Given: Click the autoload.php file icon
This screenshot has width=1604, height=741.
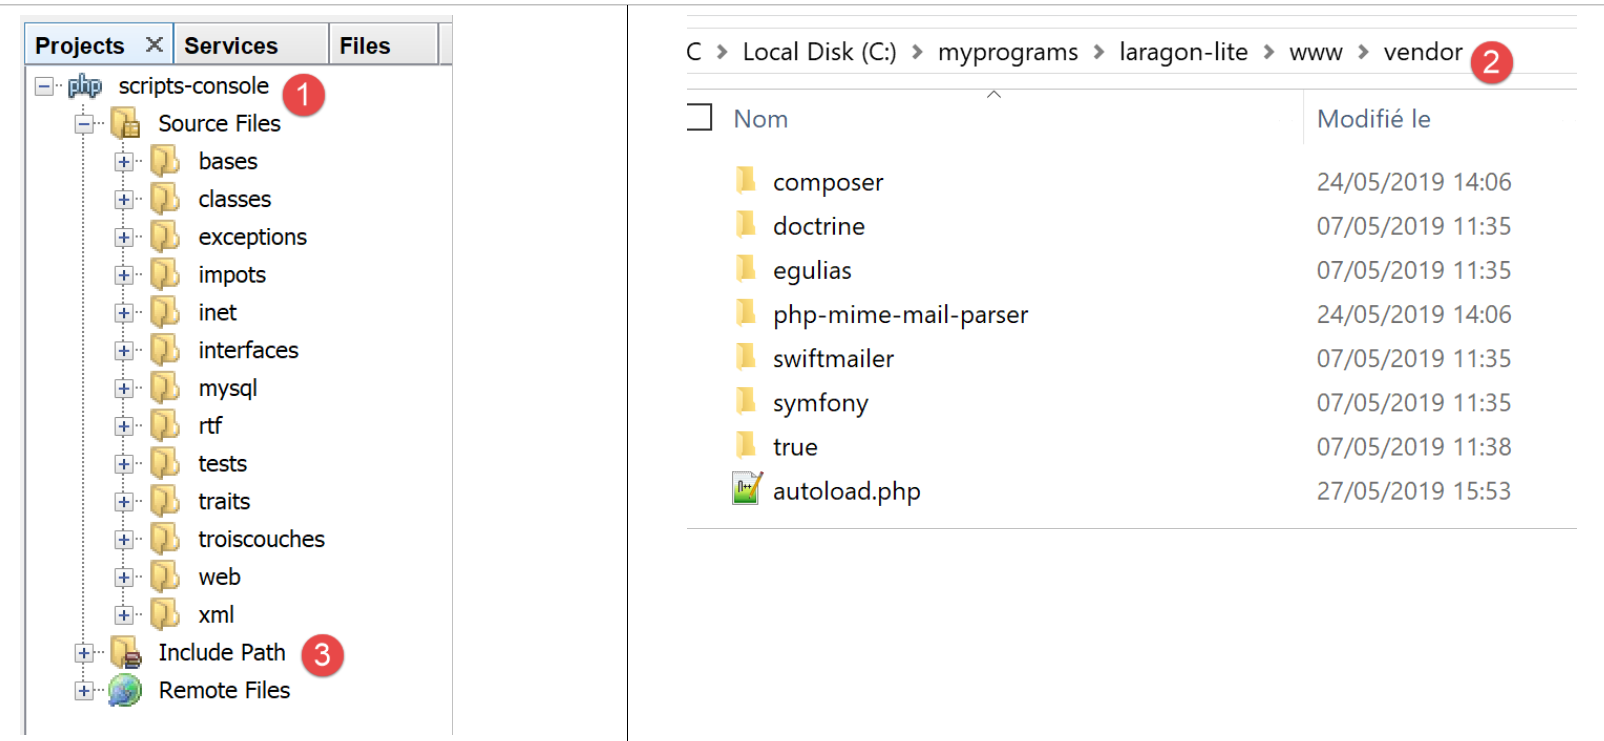Looking at the screenshot, I should tap(746, 489).
